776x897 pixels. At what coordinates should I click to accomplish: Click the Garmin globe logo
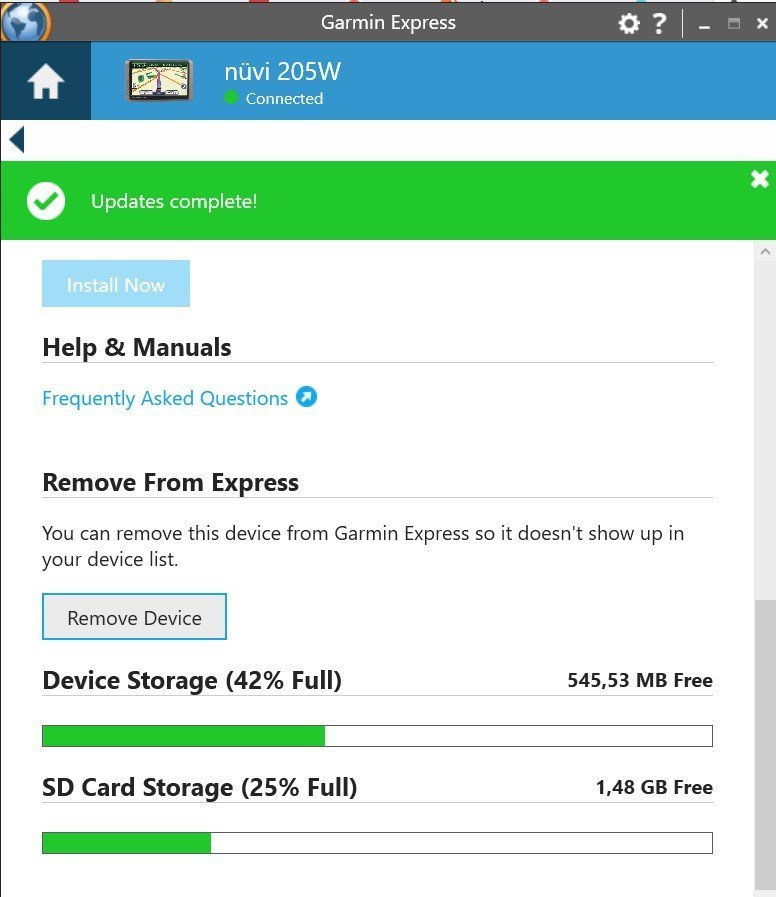[24, 22]
